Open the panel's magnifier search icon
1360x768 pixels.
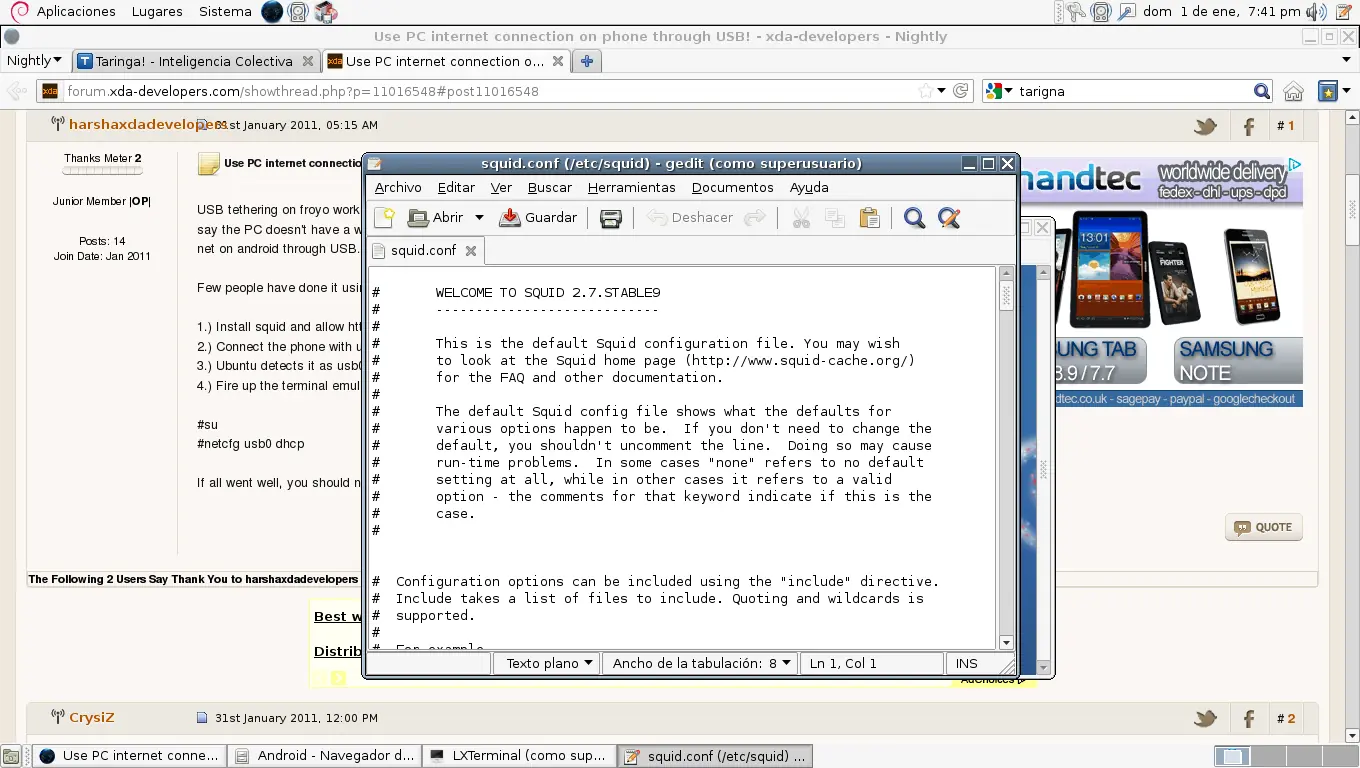(1127, 12)
